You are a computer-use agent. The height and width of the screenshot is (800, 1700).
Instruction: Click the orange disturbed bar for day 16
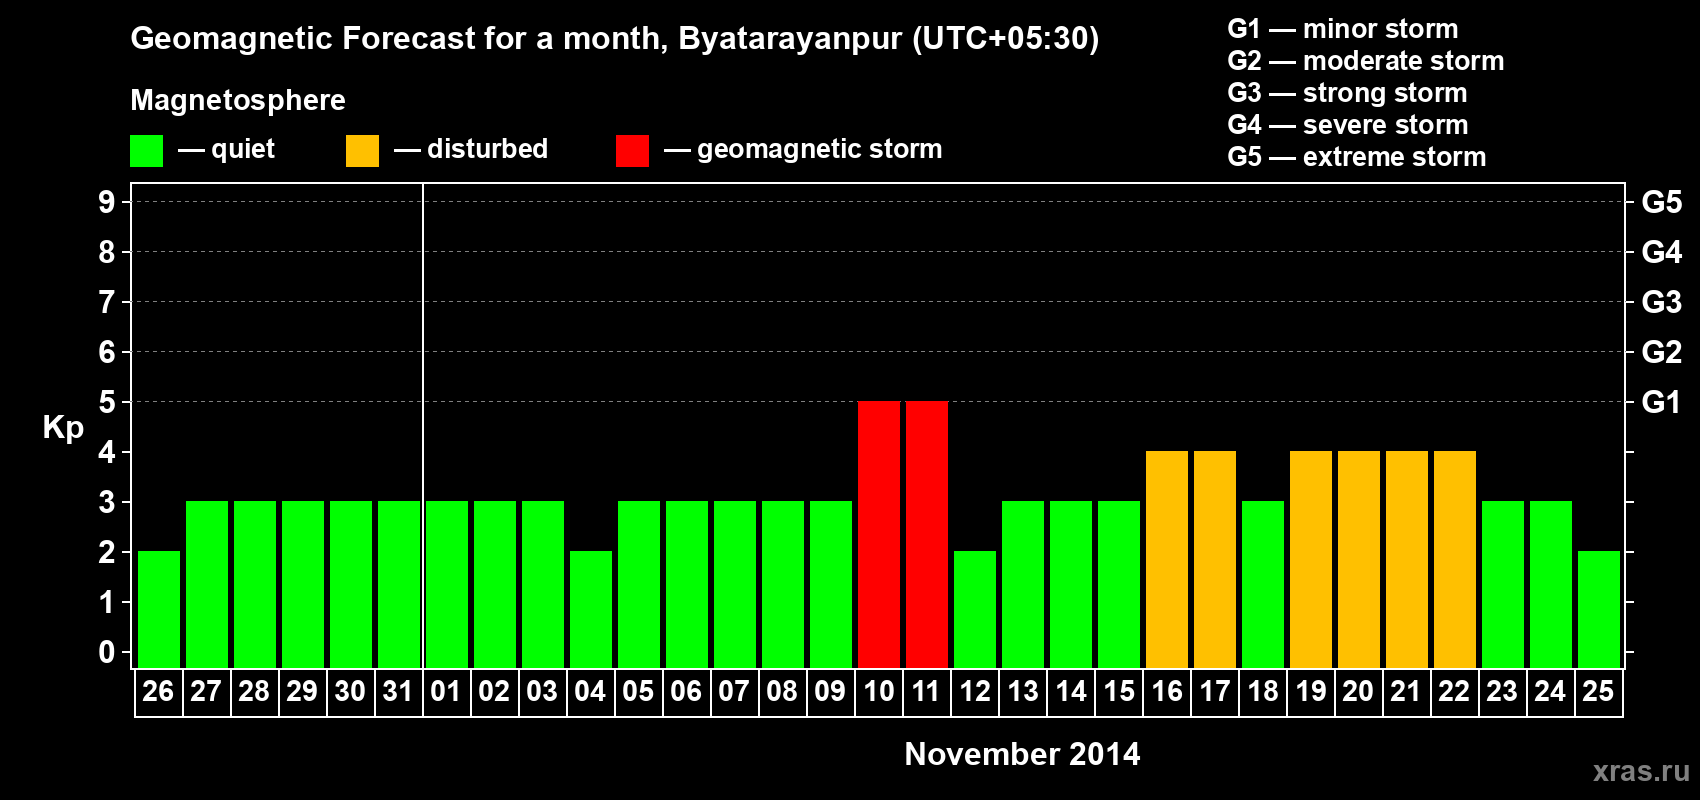click(x=1167, y=559)
